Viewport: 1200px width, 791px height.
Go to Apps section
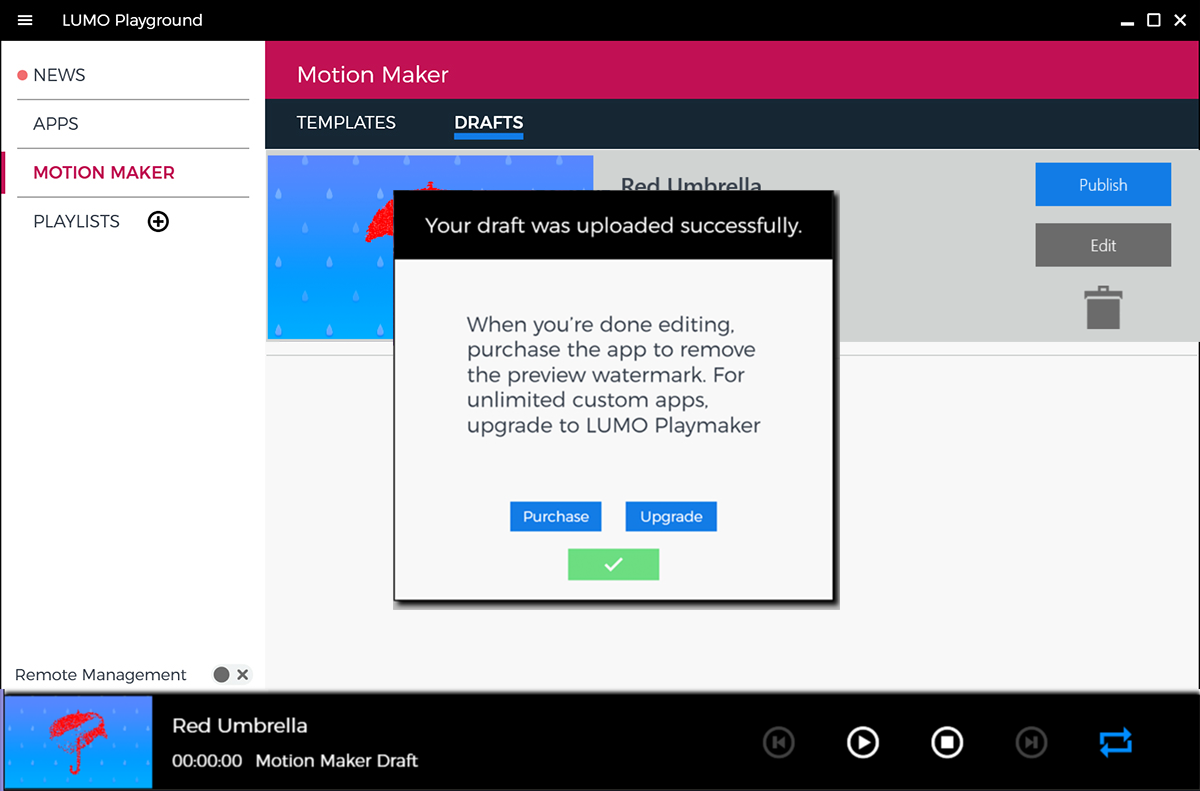coord(56,124)
